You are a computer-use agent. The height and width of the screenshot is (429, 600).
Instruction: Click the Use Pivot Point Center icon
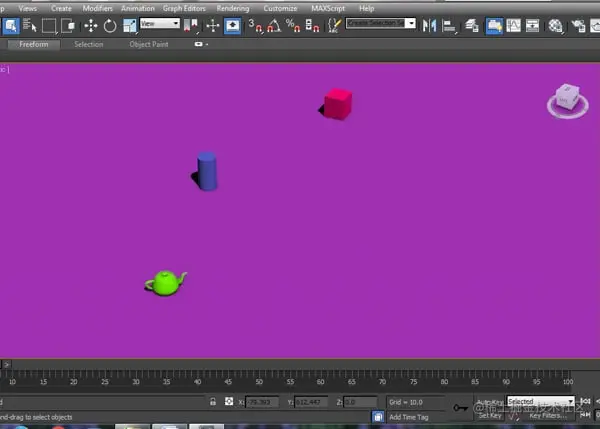[x=191, y=26]
